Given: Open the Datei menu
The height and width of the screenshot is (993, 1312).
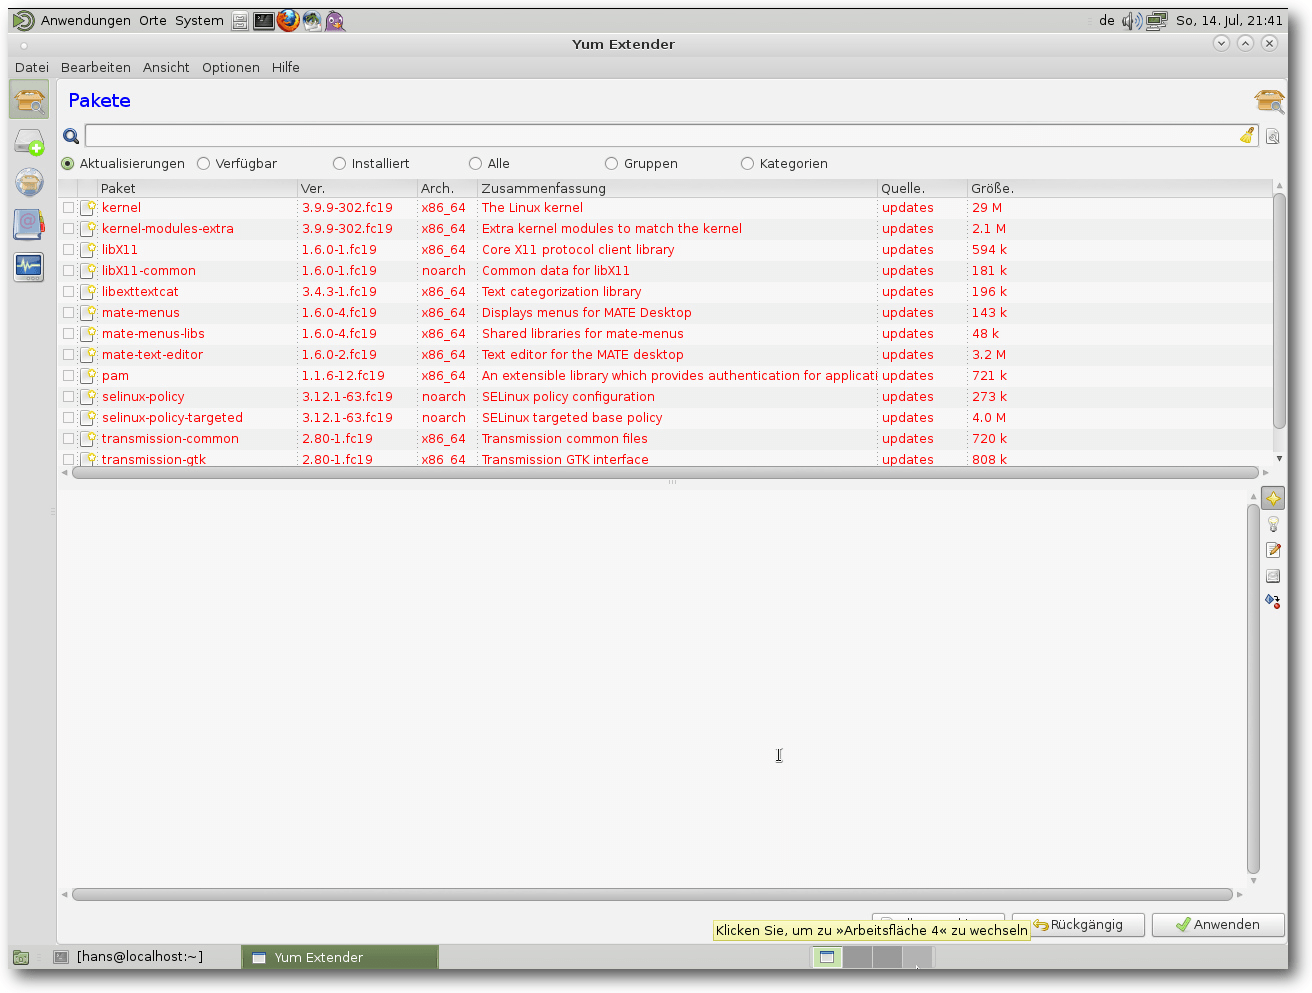Looking at the screenshot, I should 32,68.
